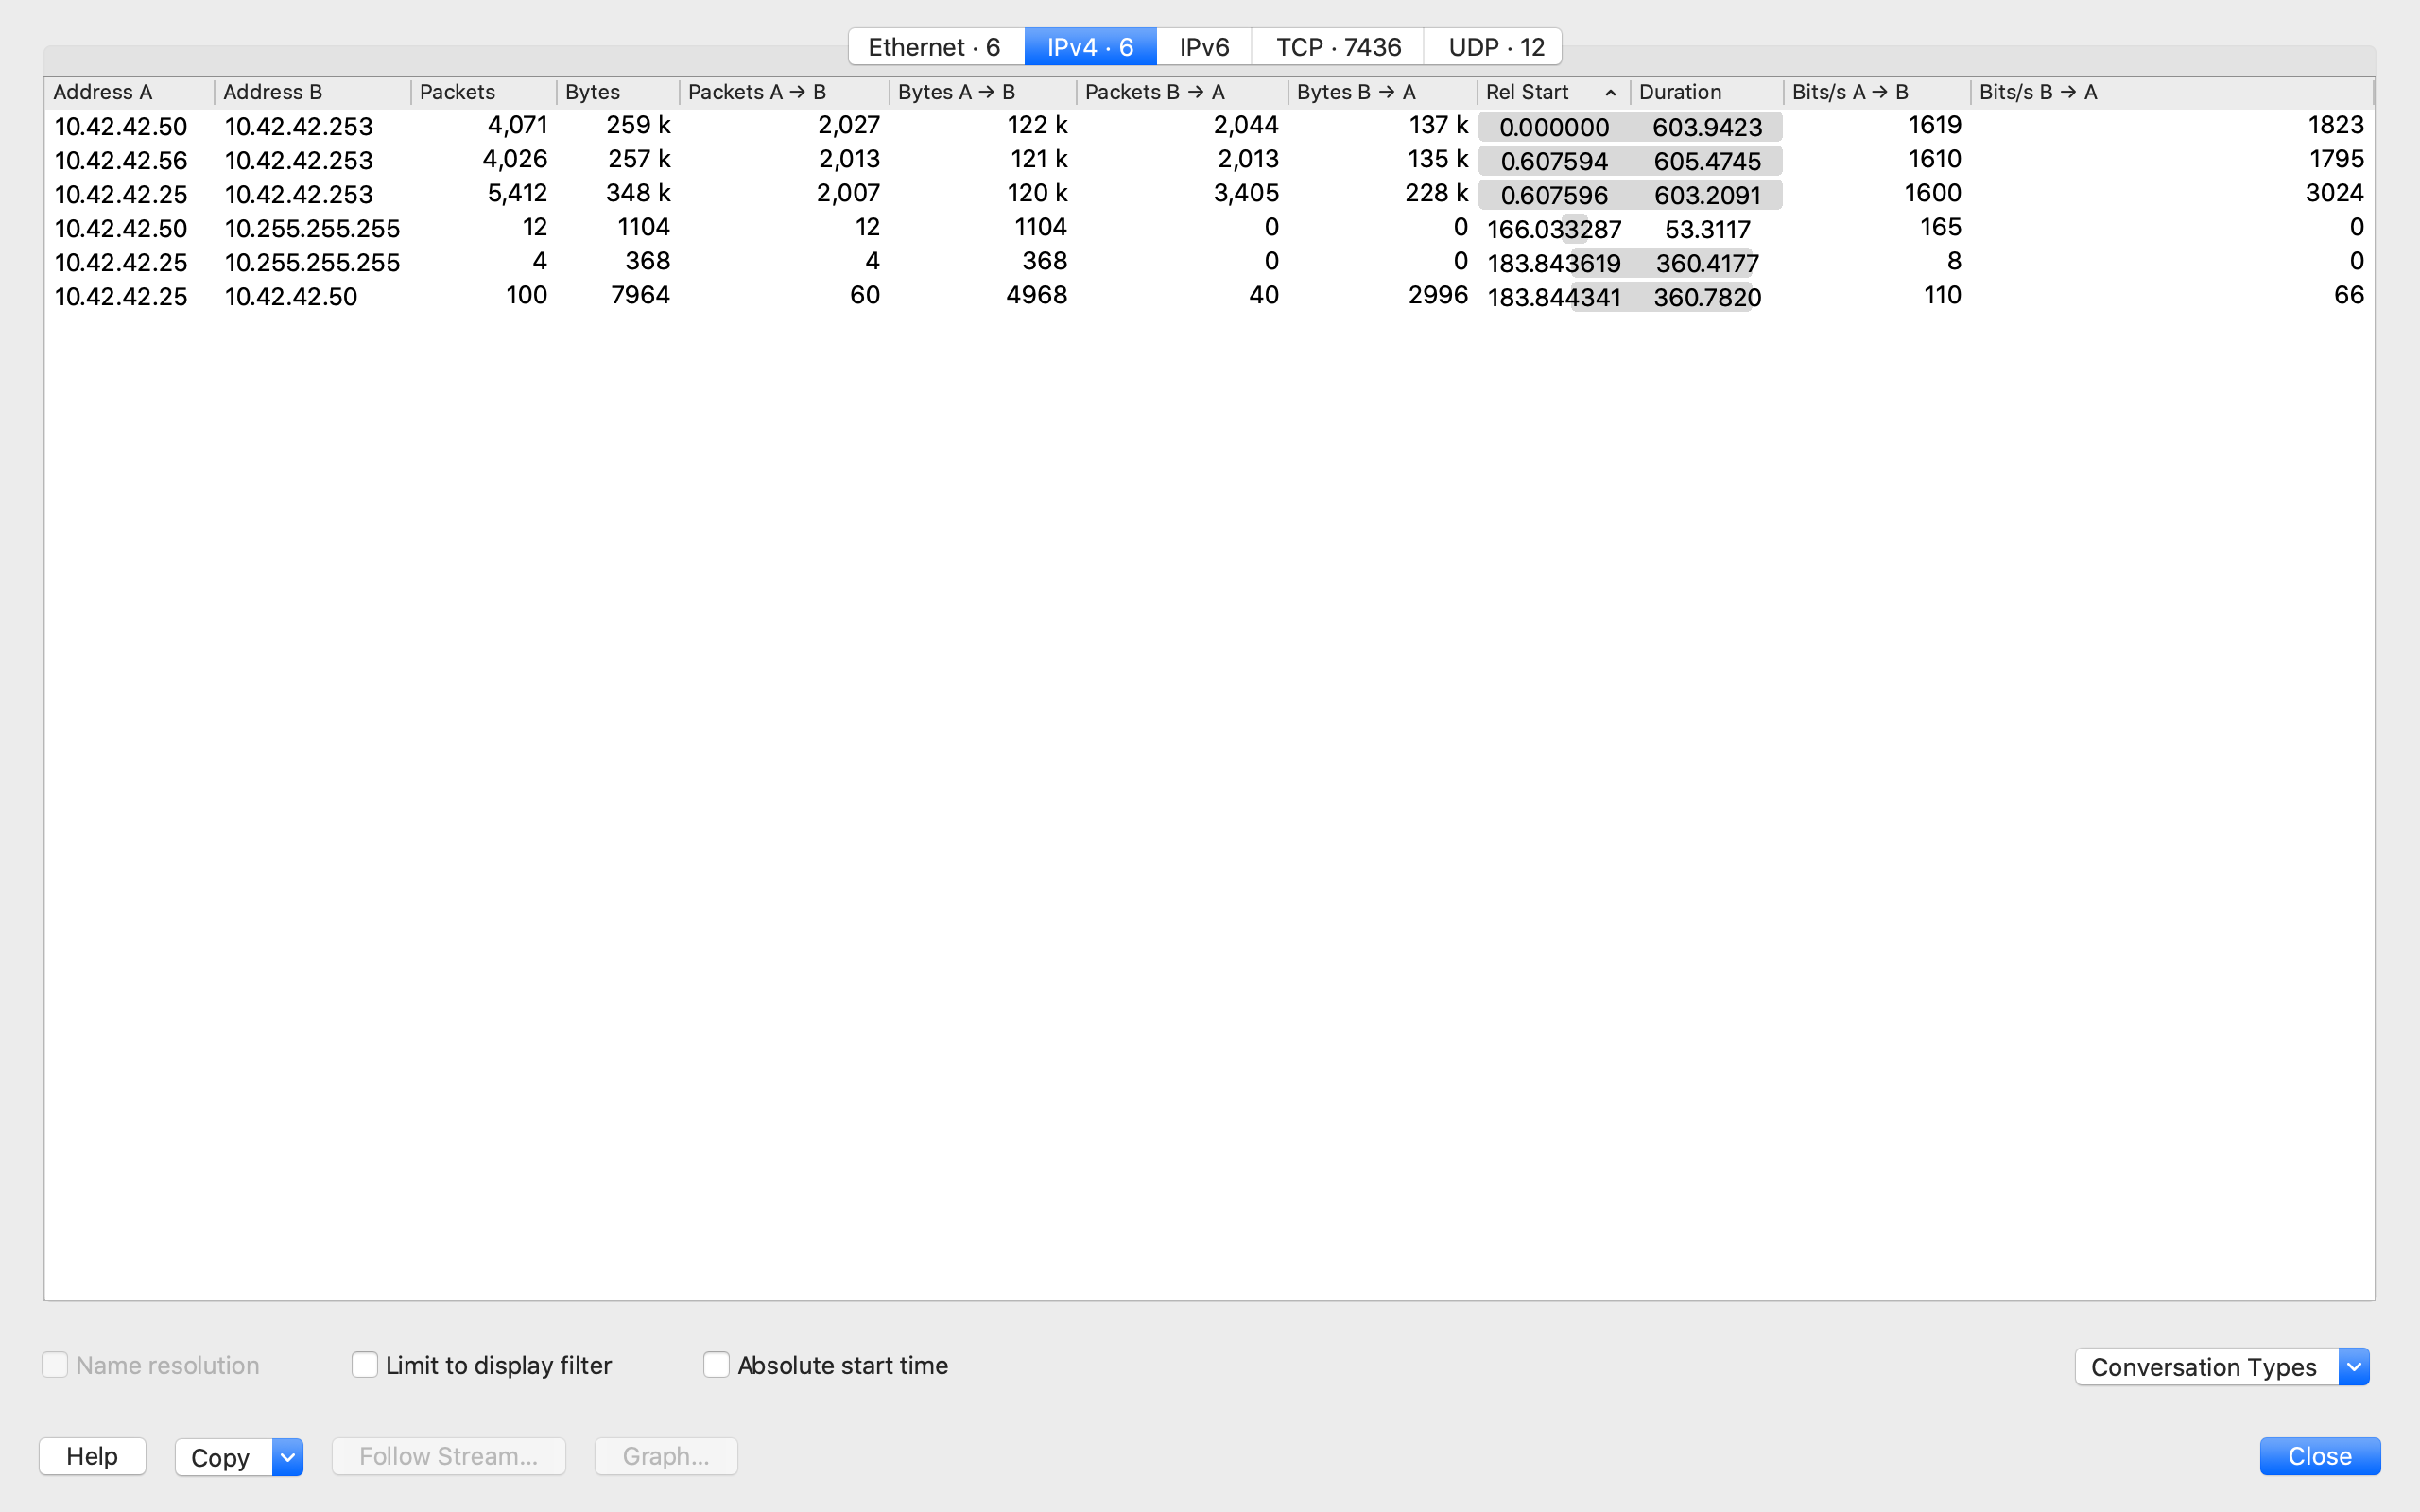Select the IPv6 tab
The image size is (2420, 1512).
pyautogui.click(x=1204, y=47)
